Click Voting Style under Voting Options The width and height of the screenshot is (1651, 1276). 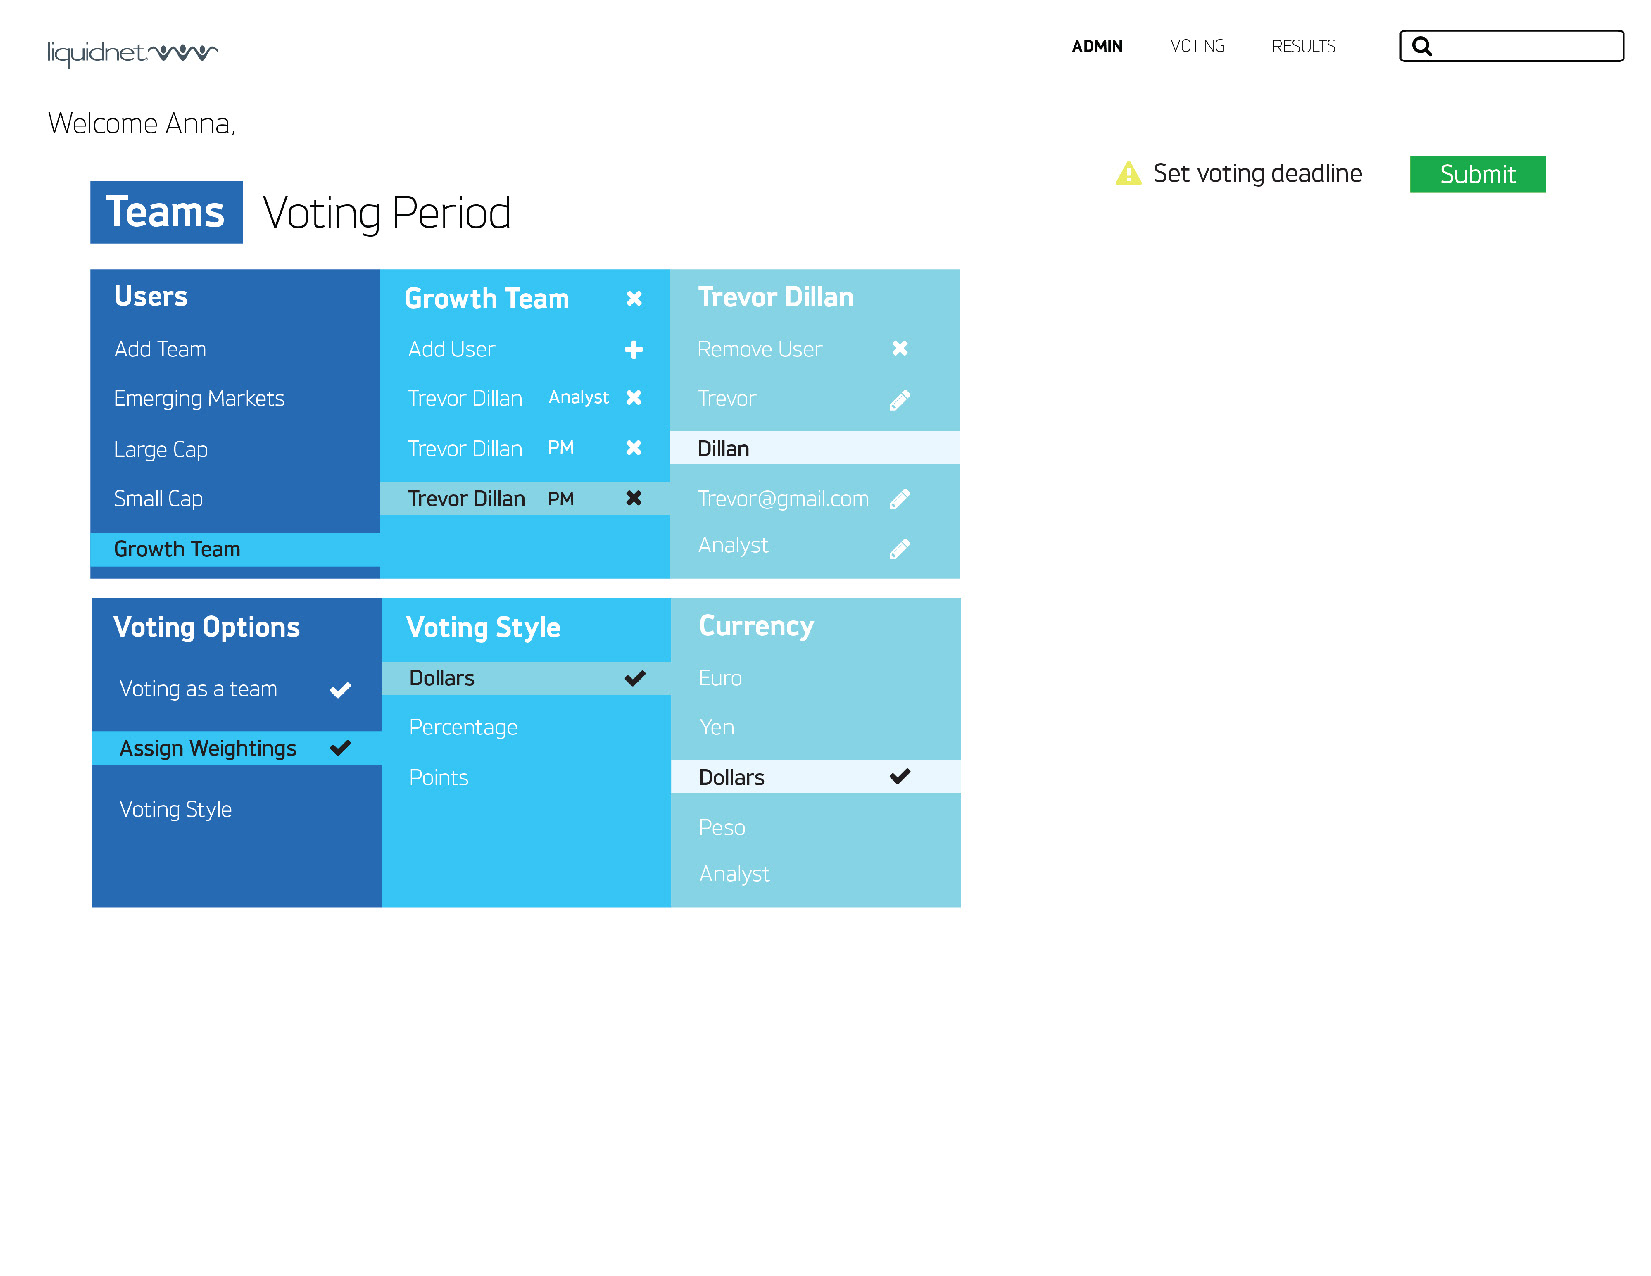pyautogui.click(x=175, y=809)
